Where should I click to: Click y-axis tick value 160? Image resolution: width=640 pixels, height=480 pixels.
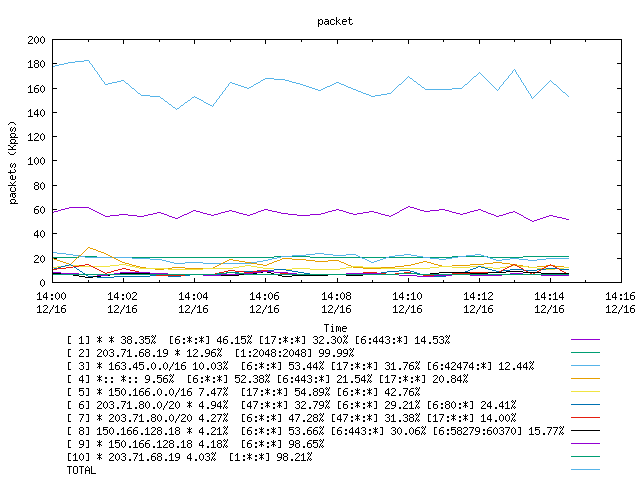(x=36, y=89)
